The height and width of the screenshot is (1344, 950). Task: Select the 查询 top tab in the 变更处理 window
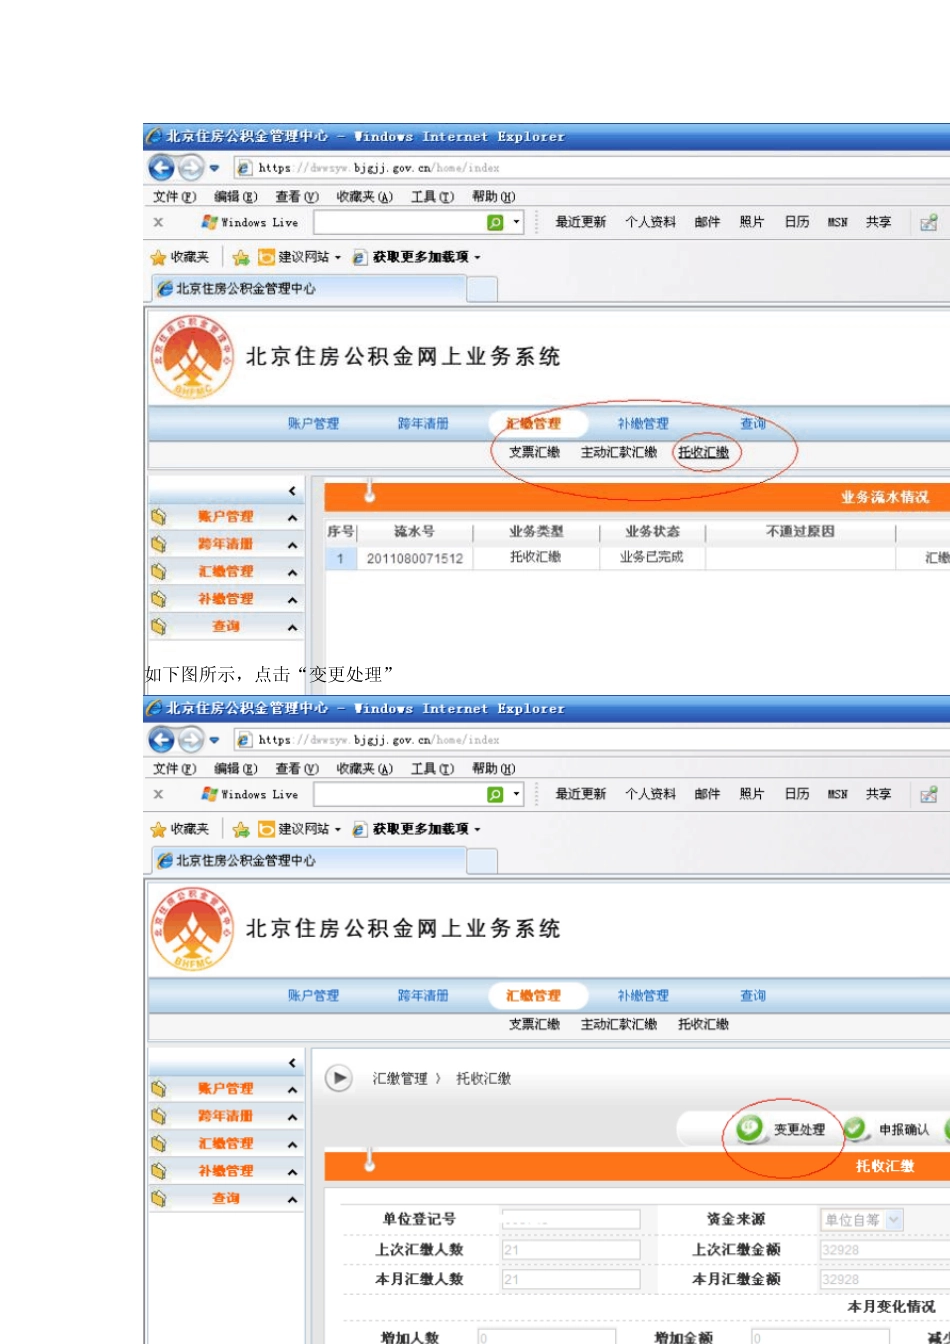tap(753, 996)
